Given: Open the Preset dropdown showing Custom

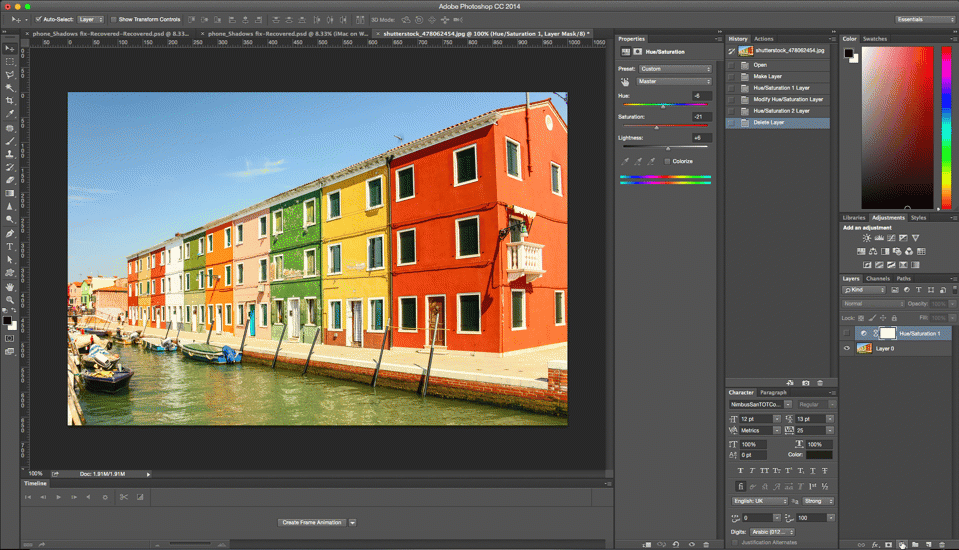Looking at the screenshot, I should (x=675, y=69).
